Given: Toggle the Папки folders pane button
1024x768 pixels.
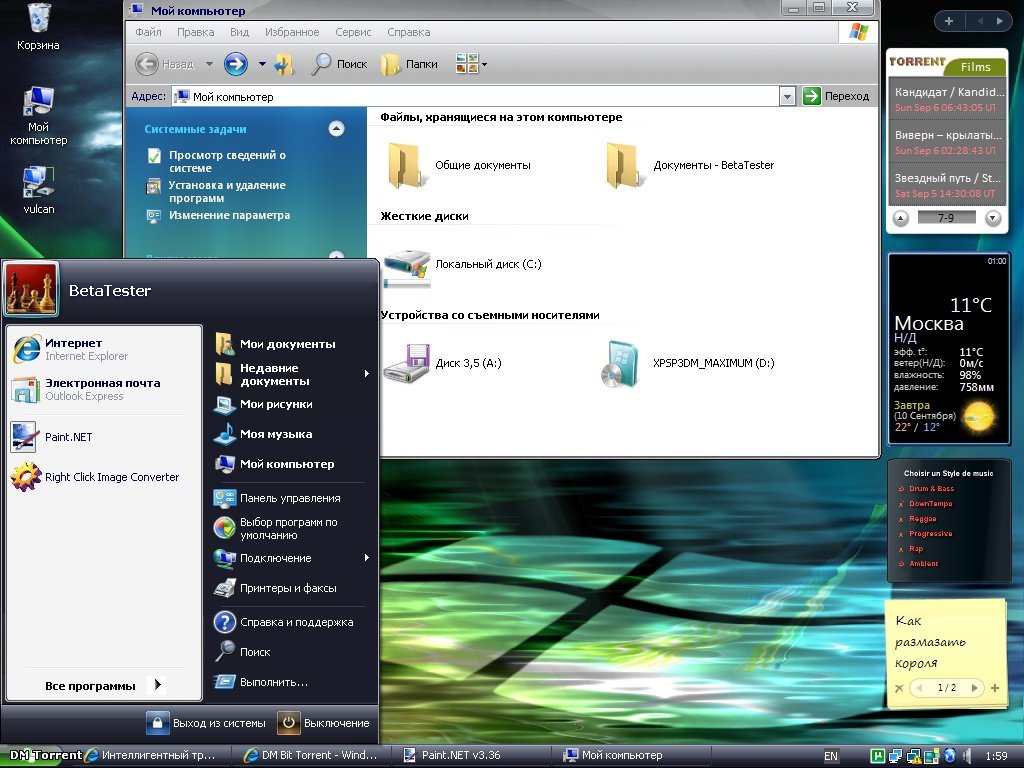Looking at the screenshot, I should [x=409, y=64].
